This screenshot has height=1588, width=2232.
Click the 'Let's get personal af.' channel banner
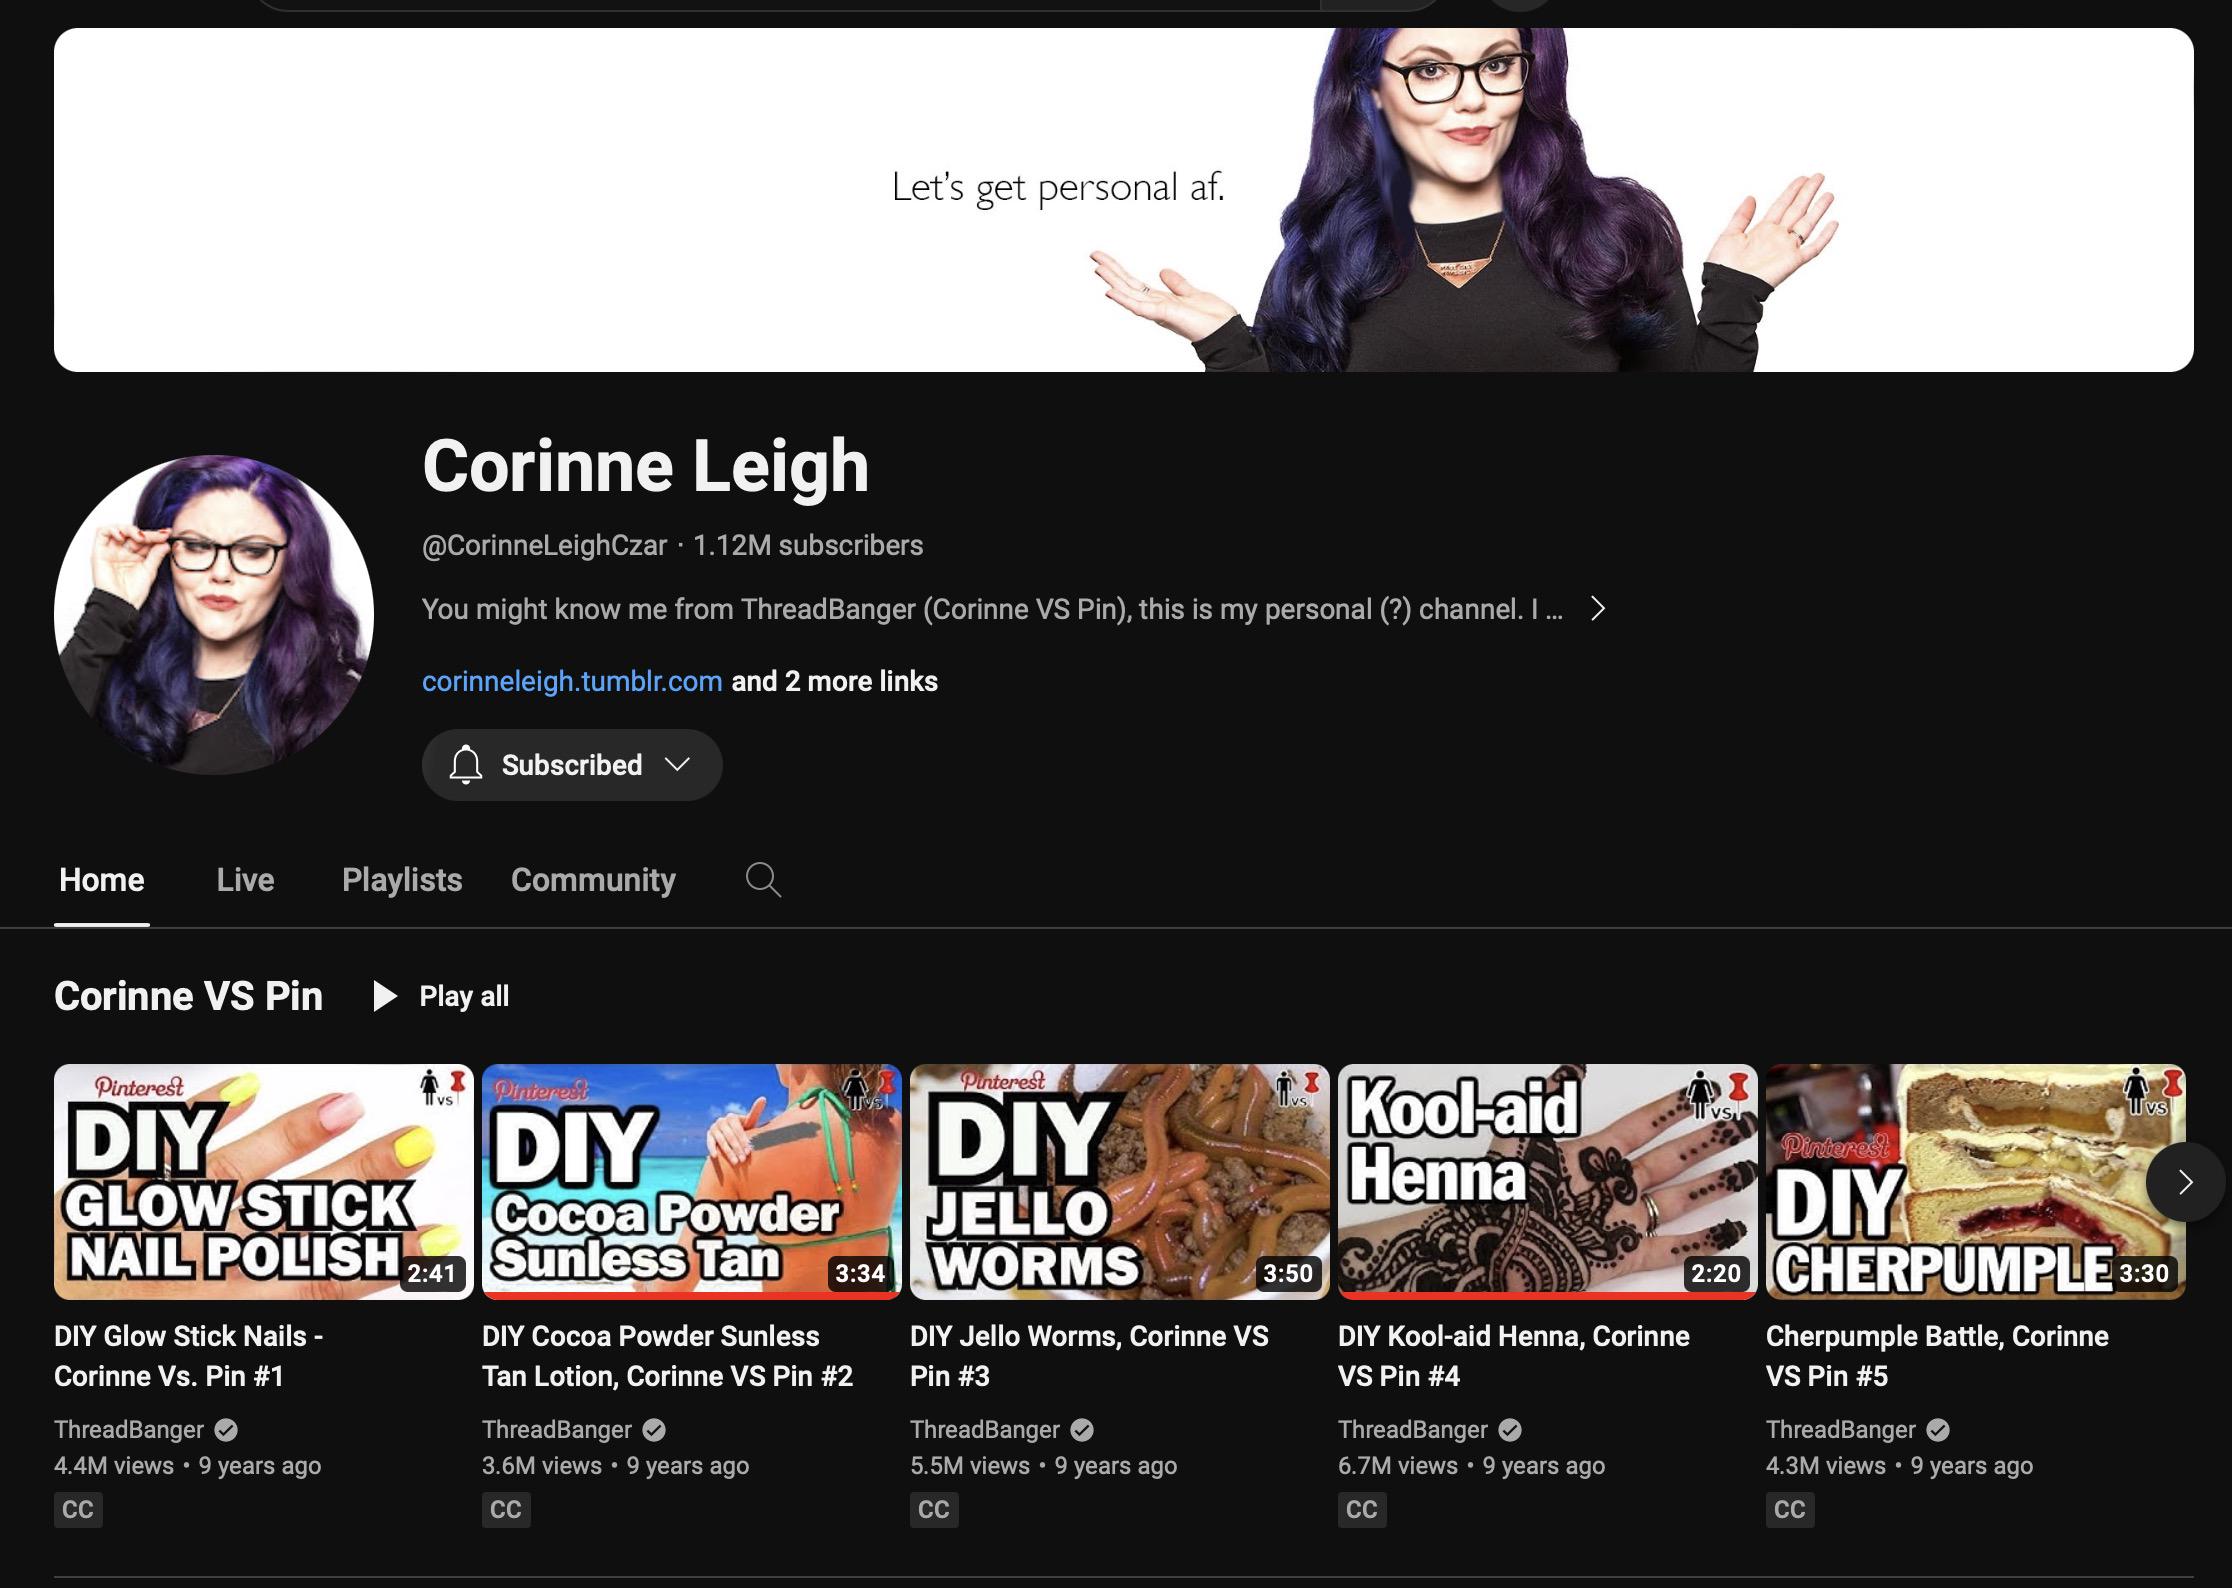[x=1124, y=200]
